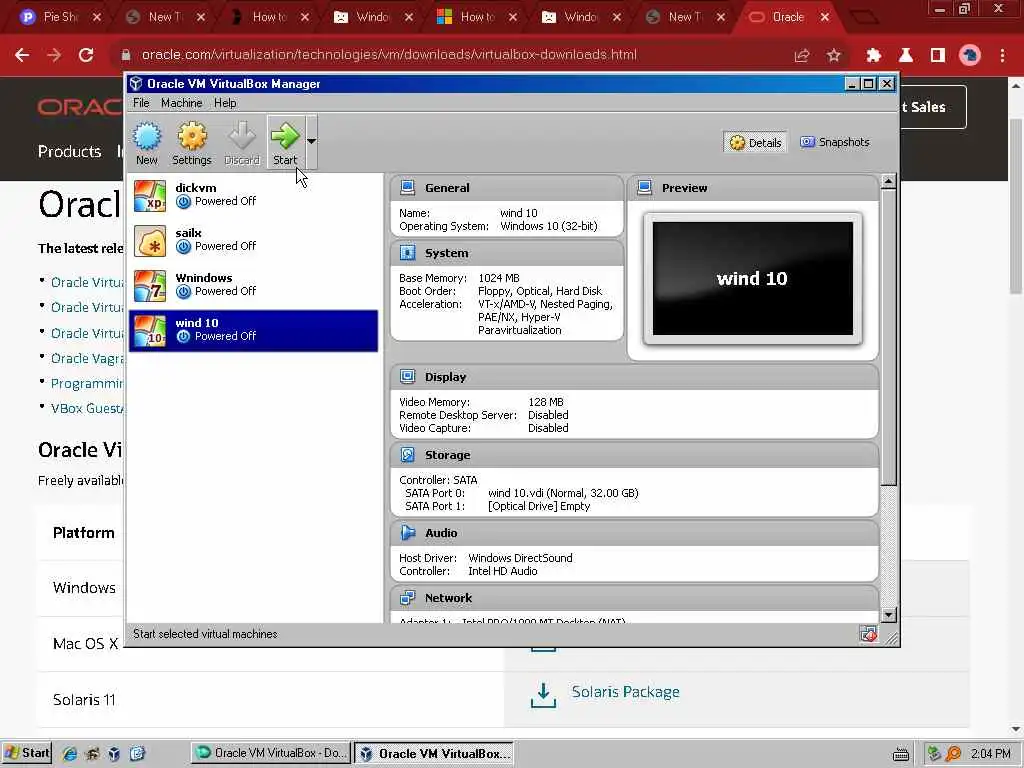Click the General monitor icon

point(408,187)
